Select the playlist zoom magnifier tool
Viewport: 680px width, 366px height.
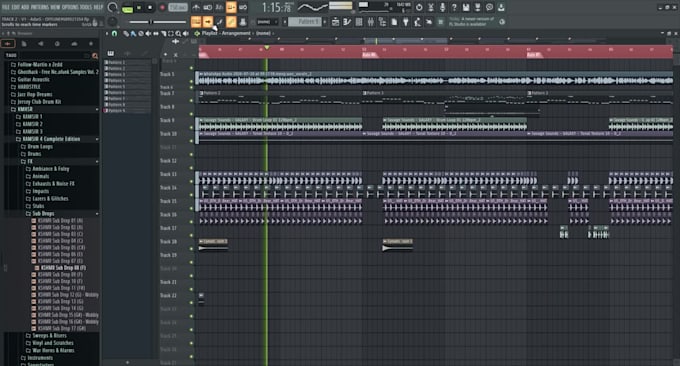tap(178, 33)
